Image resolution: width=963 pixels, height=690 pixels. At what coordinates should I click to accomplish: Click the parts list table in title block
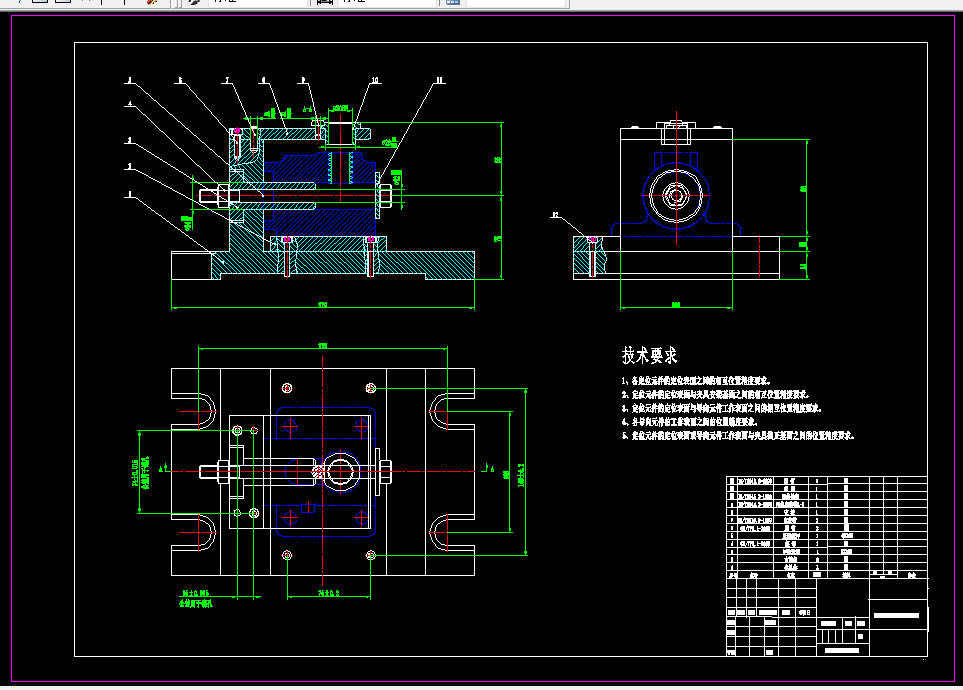tap(827, 527)
